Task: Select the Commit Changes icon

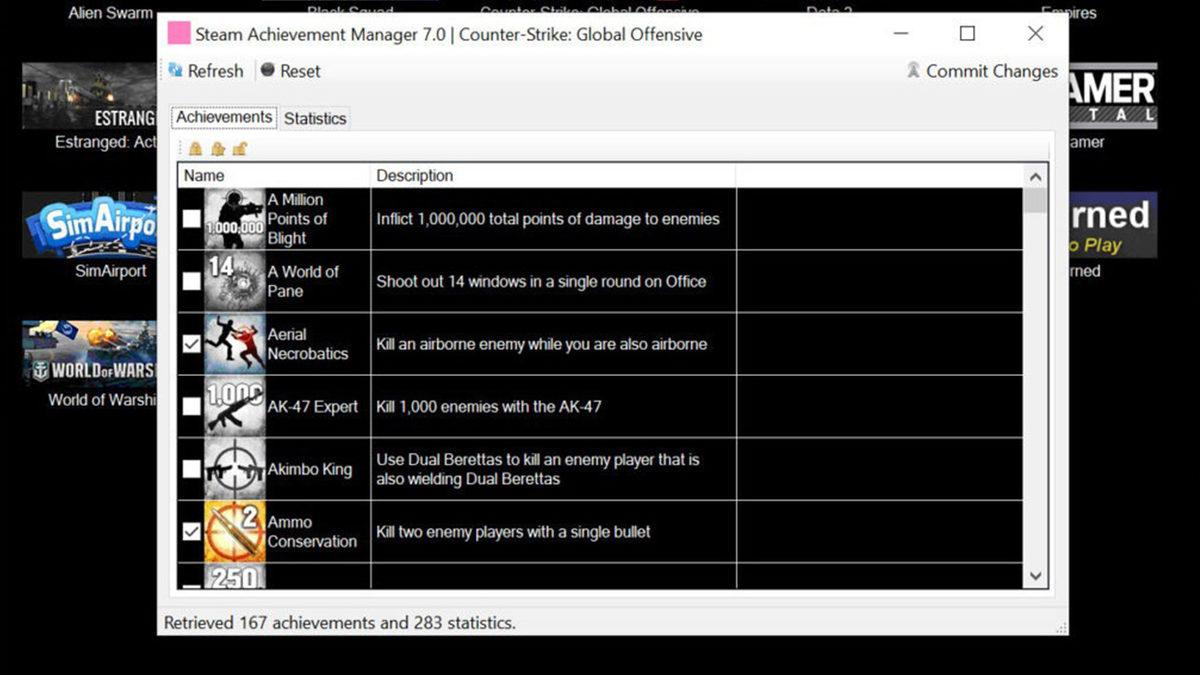Action: click(x=913, y=71)
